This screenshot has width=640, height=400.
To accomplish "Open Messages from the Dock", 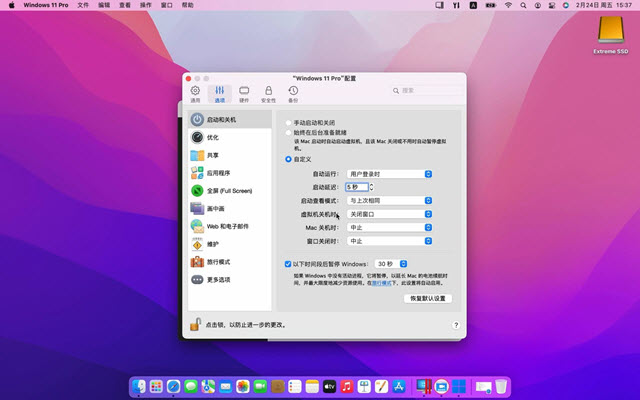I will click(x=191, y=386).
